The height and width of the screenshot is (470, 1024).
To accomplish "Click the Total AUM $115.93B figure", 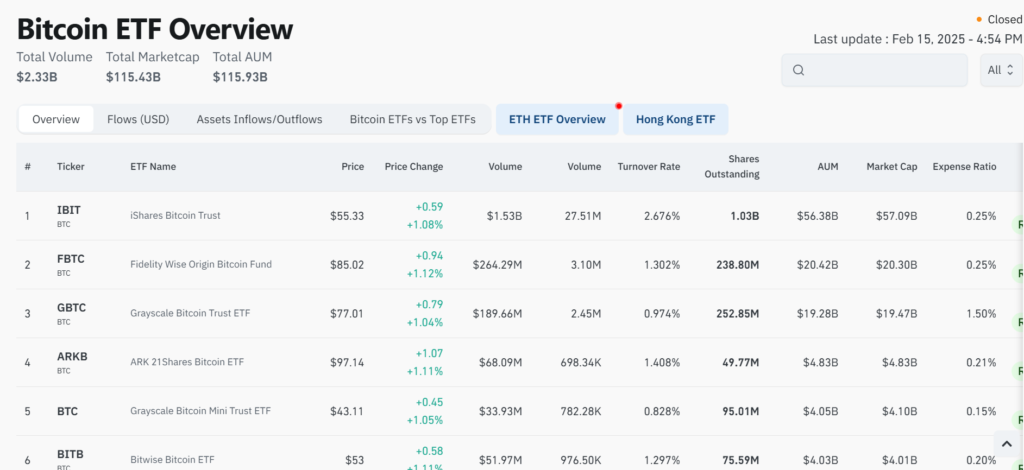I will click(240, 77).
